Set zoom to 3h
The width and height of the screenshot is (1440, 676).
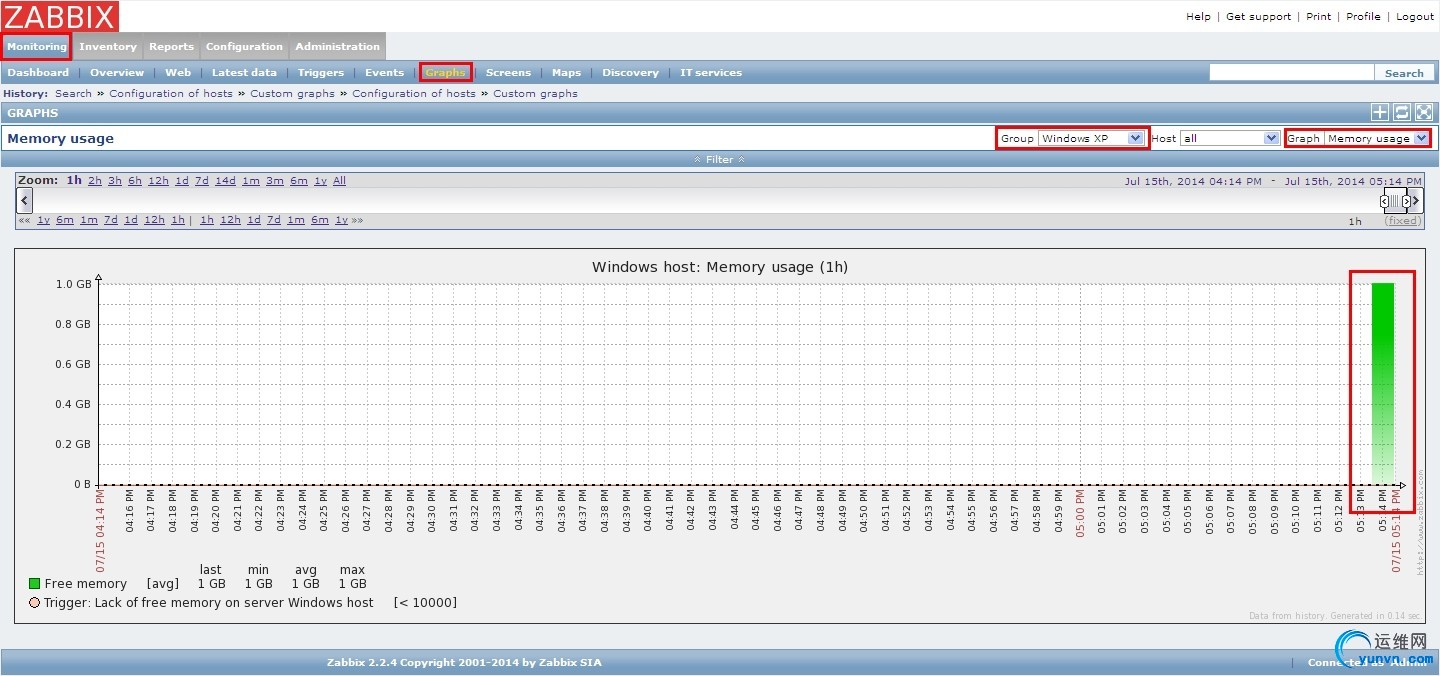(x=115, y=181)
